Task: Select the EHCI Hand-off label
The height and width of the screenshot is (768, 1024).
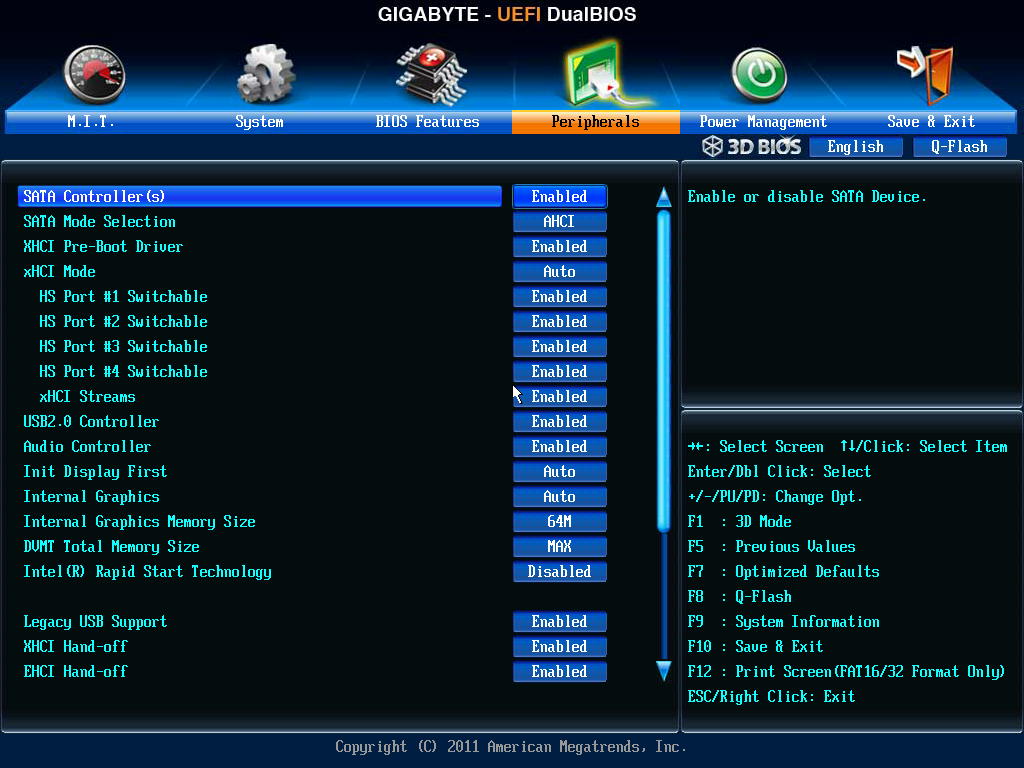Action: point(76,672)
